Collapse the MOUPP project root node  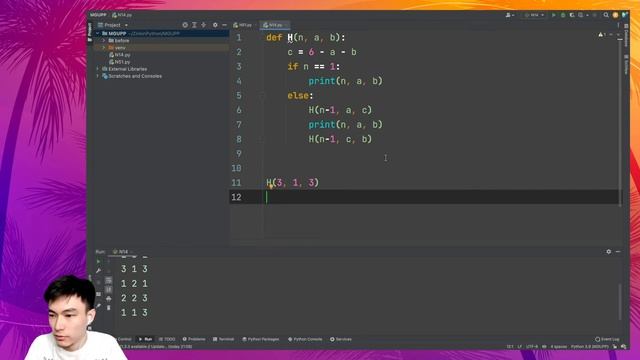(x=98, y=33)
